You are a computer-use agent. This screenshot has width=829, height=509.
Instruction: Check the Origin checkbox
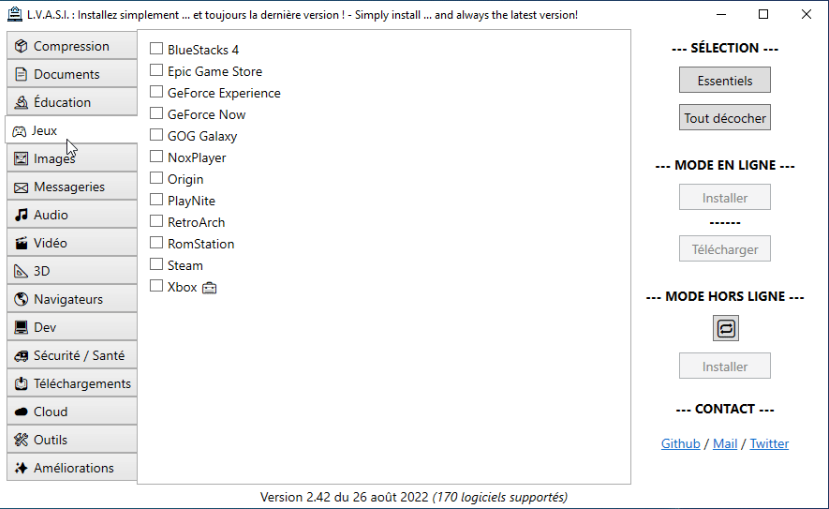click(156, 178)
